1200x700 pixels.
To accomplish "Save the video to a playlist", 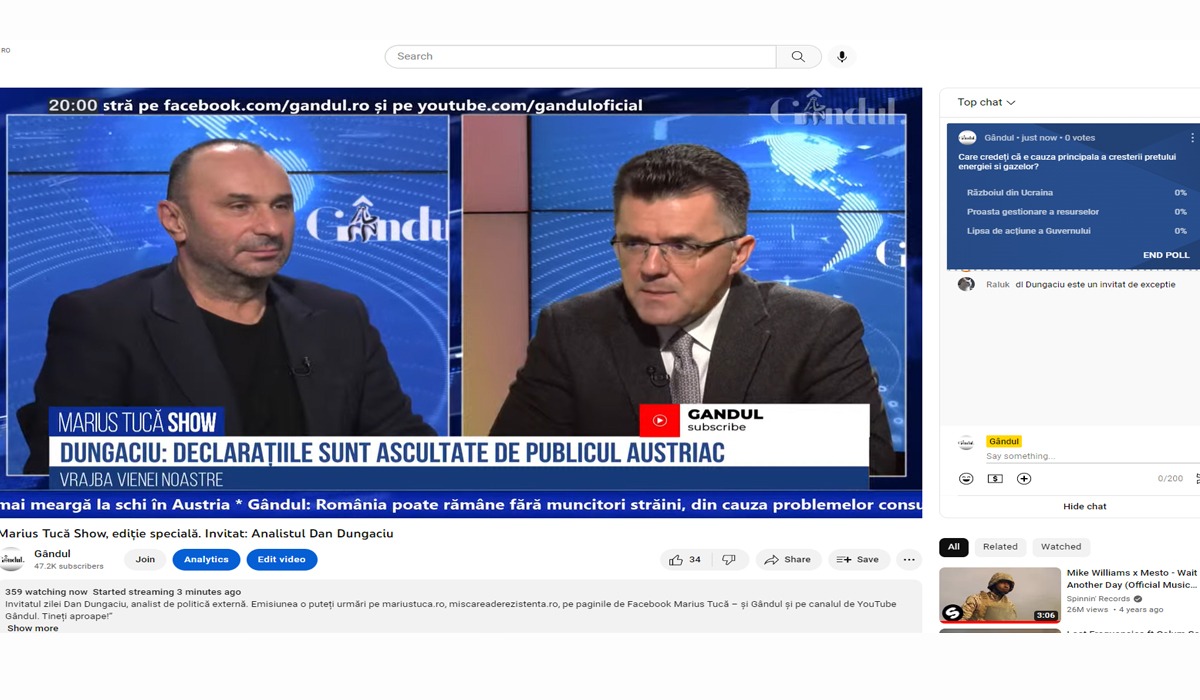I will pos(858,560).
